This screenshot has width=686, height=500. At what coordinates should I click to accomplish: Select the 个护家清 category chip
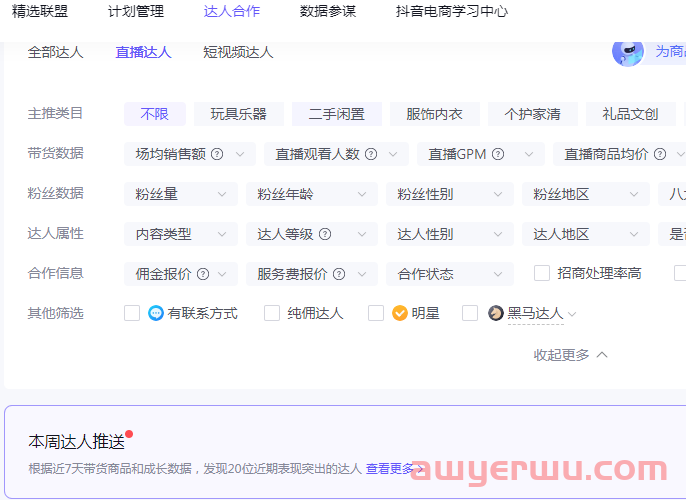pos(533,114)
